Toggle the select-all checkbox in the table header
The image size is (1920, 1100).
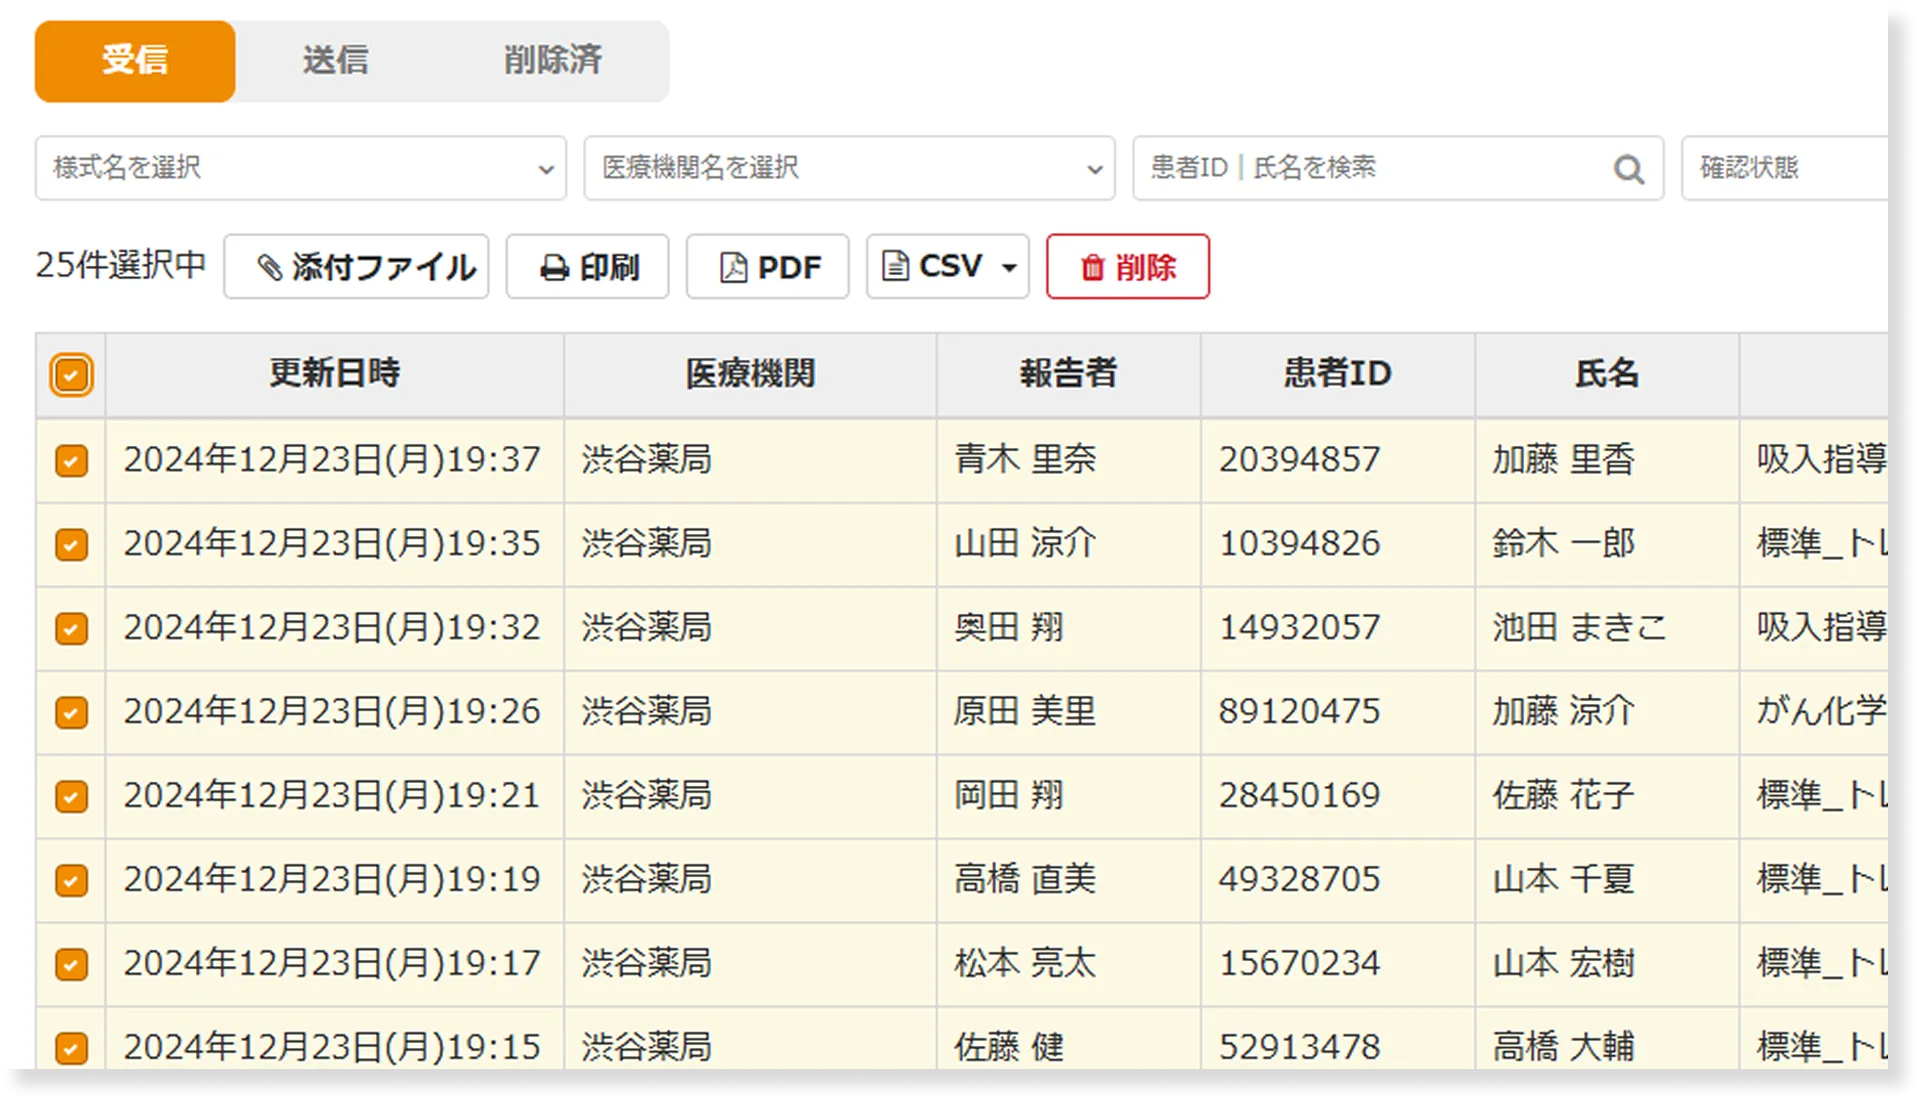click(71, 375)
